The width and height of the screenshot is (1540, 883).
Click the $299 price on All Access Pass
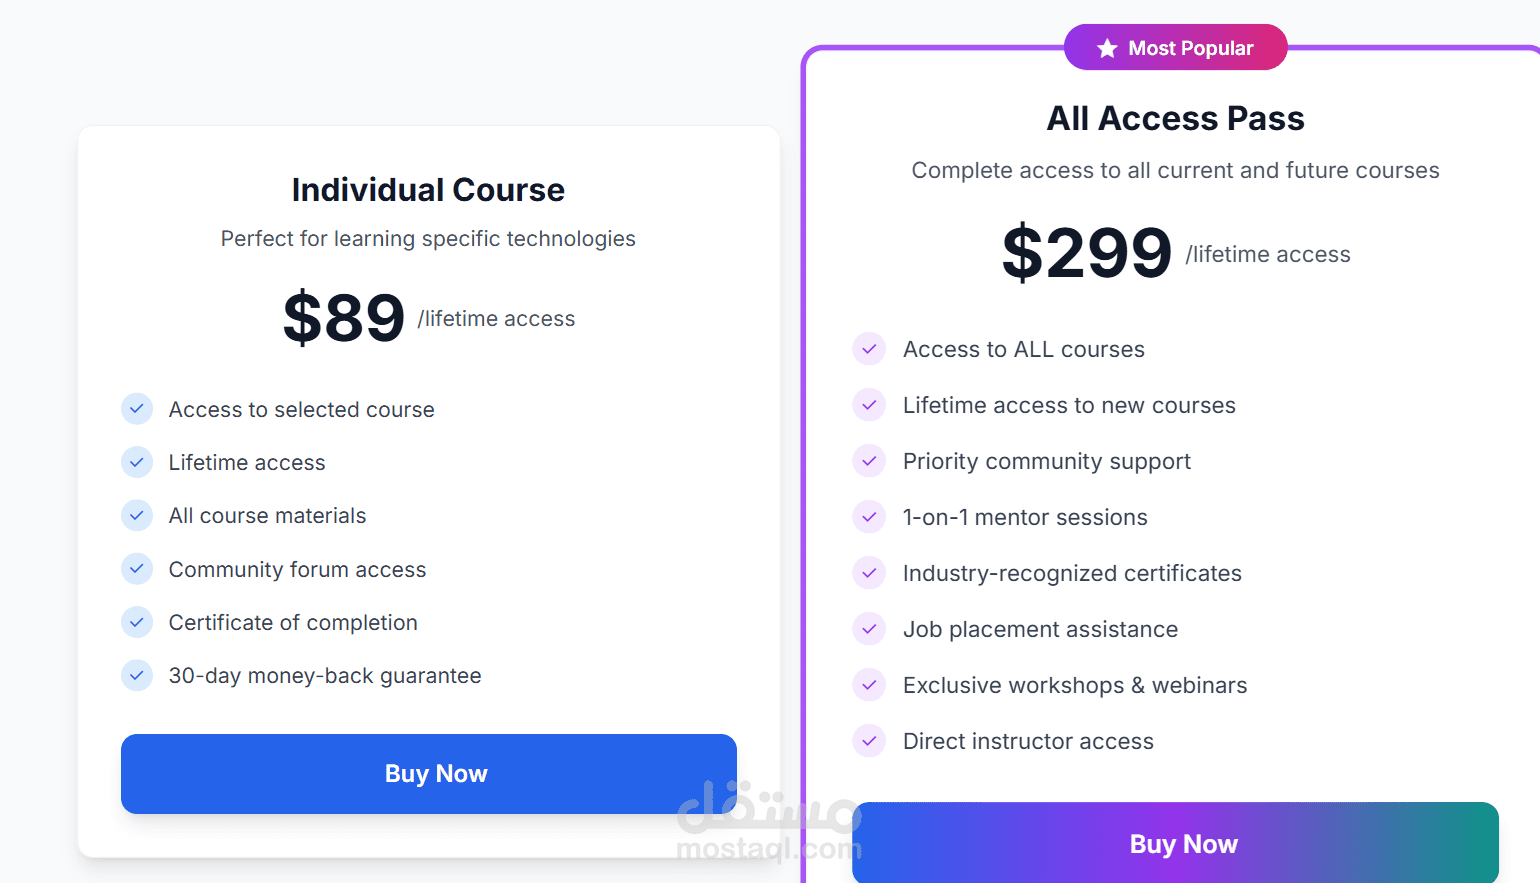1087,253
